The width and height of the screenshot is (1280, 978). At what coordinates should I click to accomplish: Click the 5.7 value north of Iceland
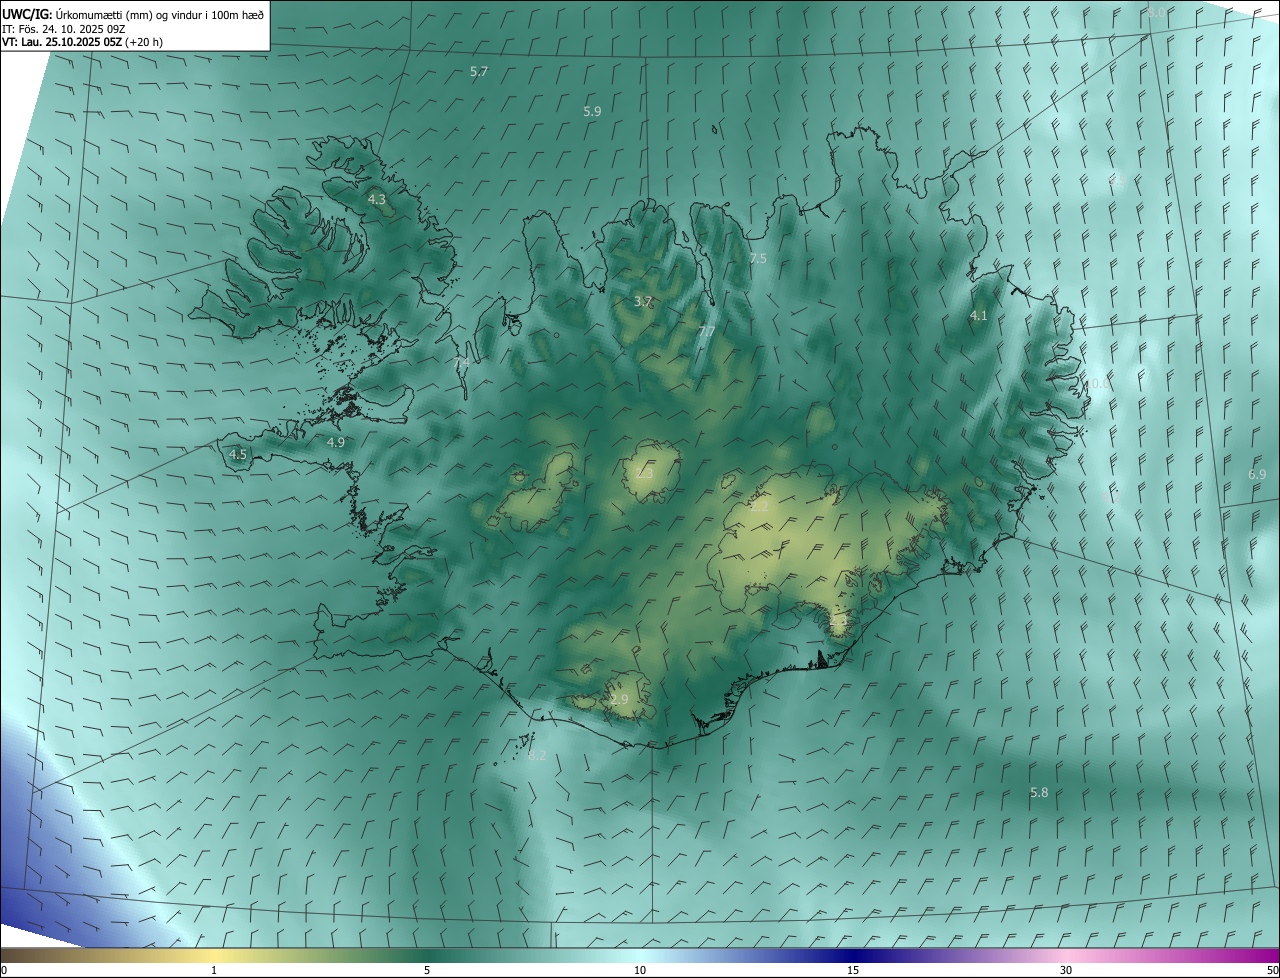pyautogui.click(x=479, y=72)
